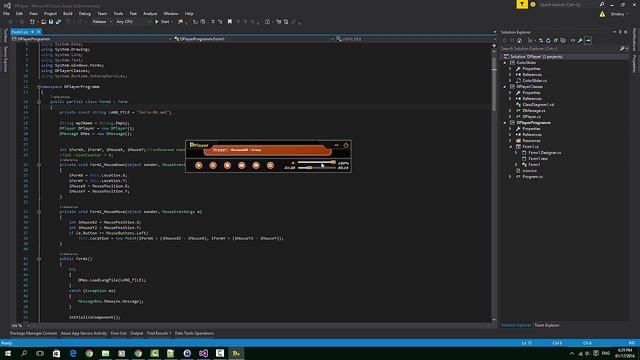Click the taskbar search icon
The image size is (640, 360).
[24, 353]
